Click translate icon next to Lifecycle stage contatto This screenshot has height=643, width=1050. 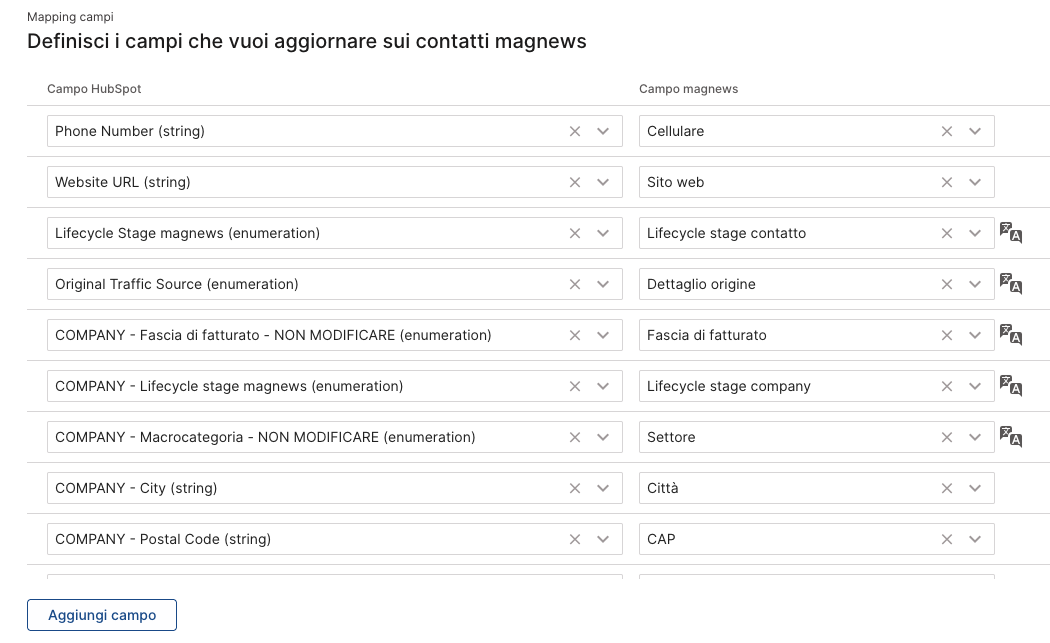[x=1011, y=233]
